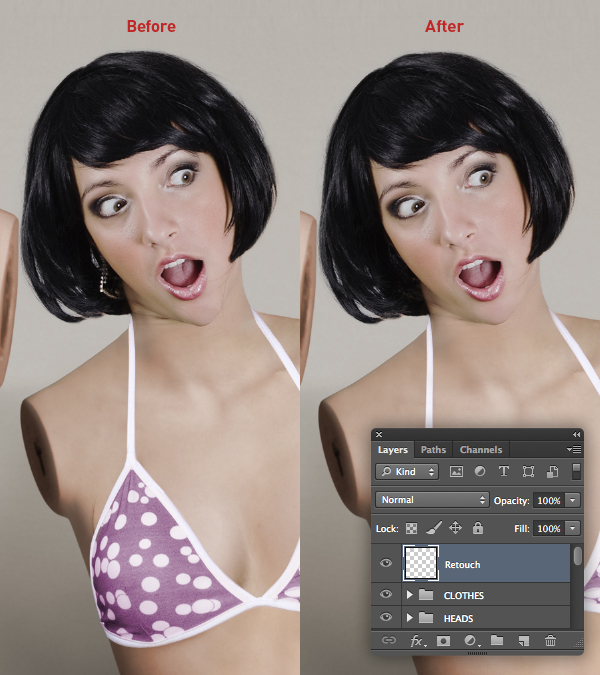Hide the CLOTHES group

pyautogui.click(x=386, y=594)
